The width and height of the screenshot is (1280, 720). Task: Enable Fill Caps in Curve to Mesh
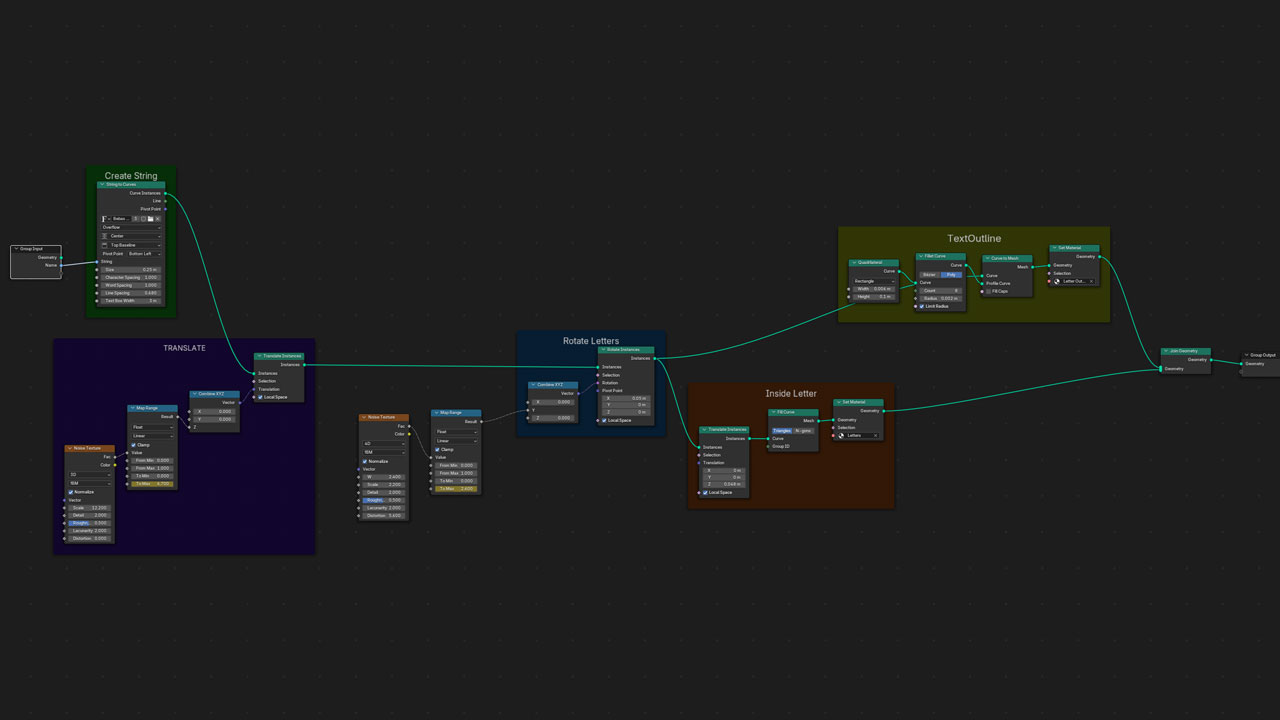988,291
